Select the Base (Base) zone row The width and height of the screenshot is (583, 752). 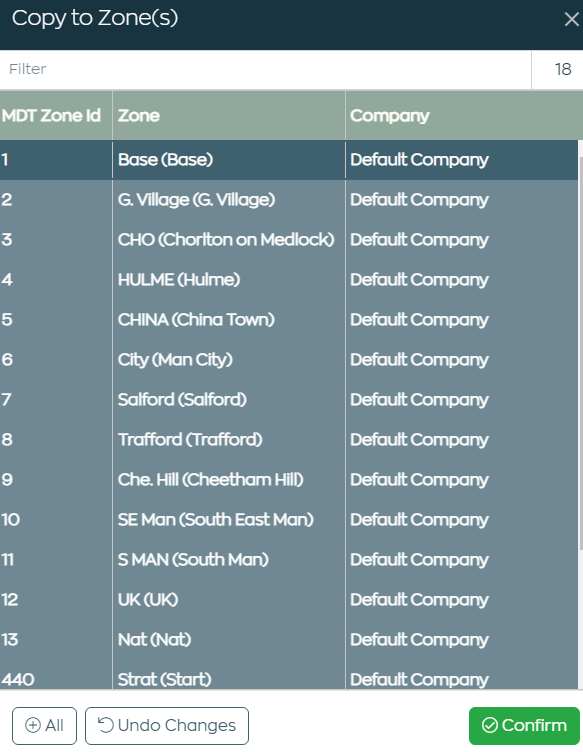pyautogui.click(x=289, y=160)
